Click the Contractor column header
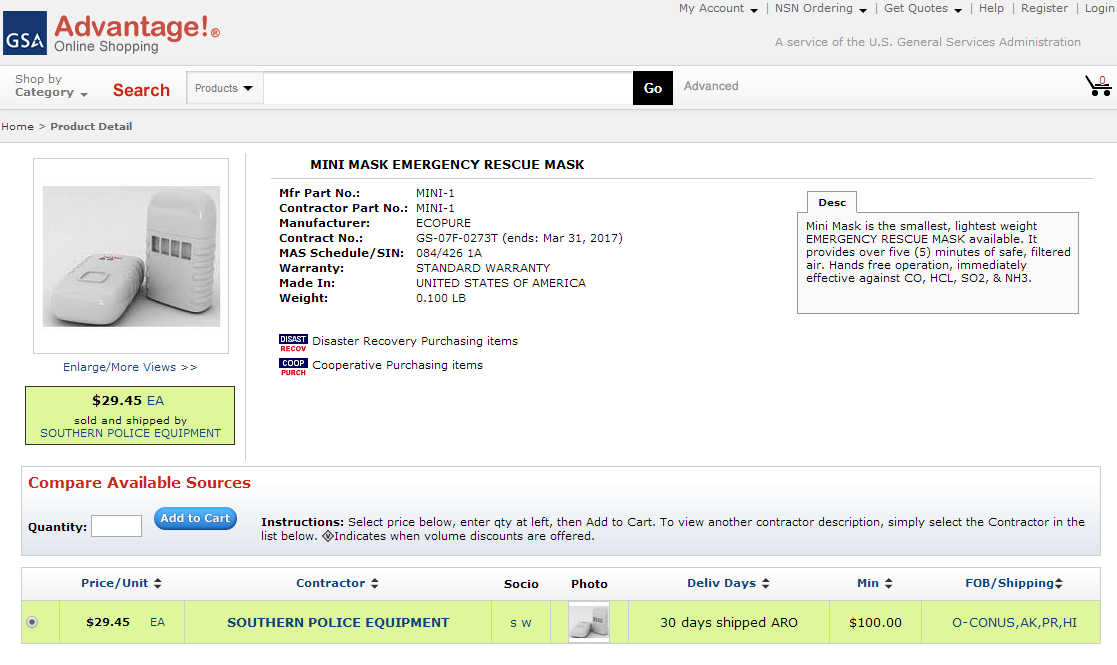 coord(331,583)
